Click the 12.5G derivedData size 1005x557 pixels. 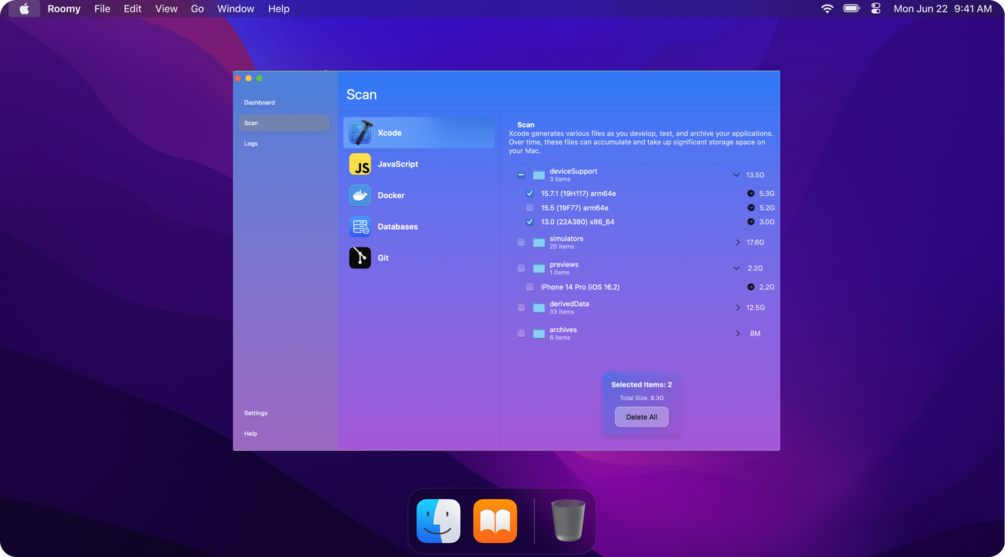coord(755,308)
